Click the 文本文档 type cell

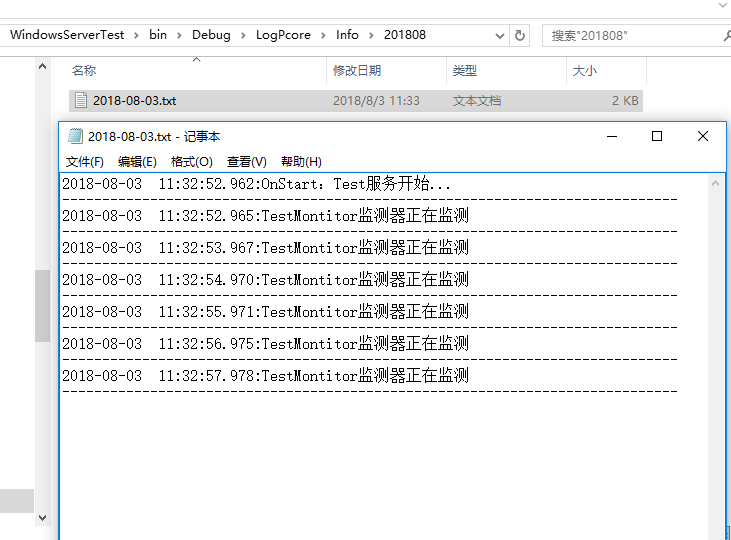(x=477, y=101)
